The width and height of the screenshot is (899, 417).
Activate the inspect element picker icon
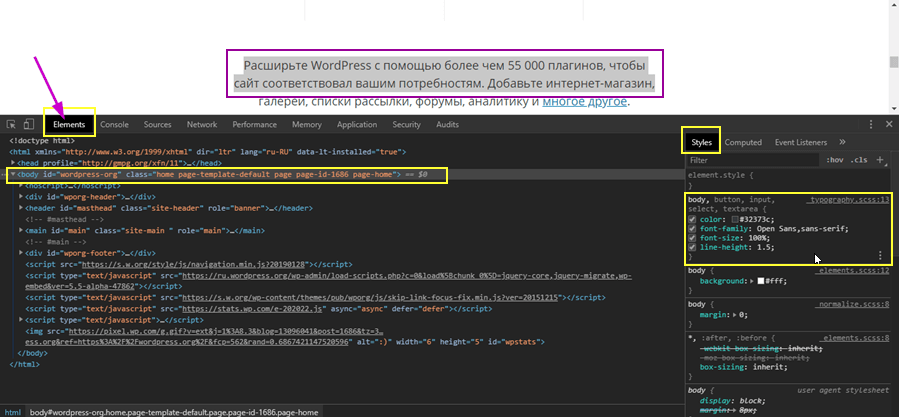tap(11, 124)
